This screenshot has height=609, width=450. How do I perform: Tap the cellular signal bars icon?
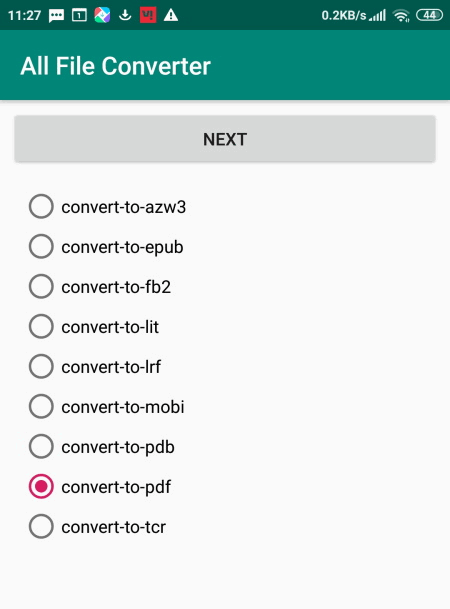378,16
